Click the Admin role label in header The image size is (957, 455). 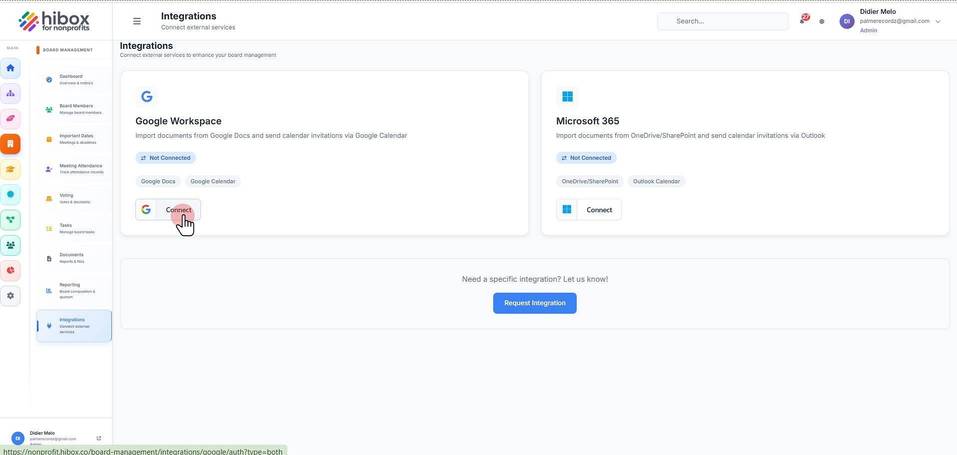pos(868,30)
